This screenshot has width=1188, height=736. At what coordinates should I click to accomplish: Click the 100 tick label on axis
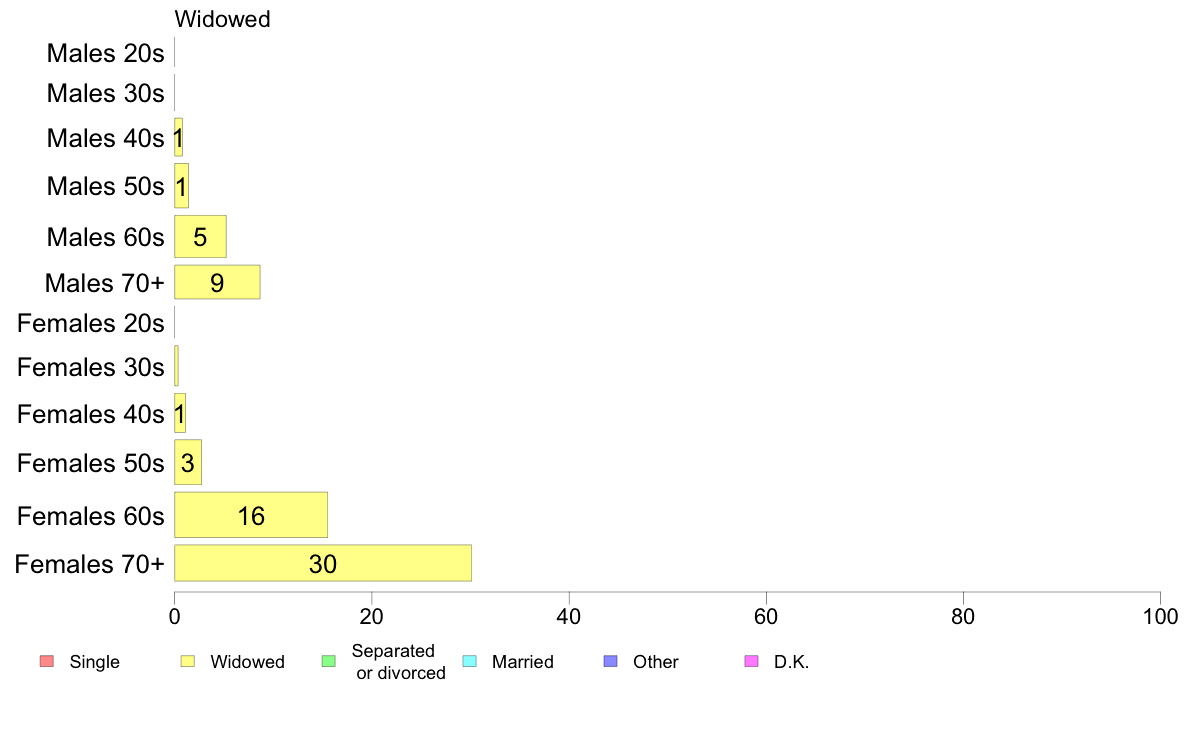click(x=1160, y=616)
